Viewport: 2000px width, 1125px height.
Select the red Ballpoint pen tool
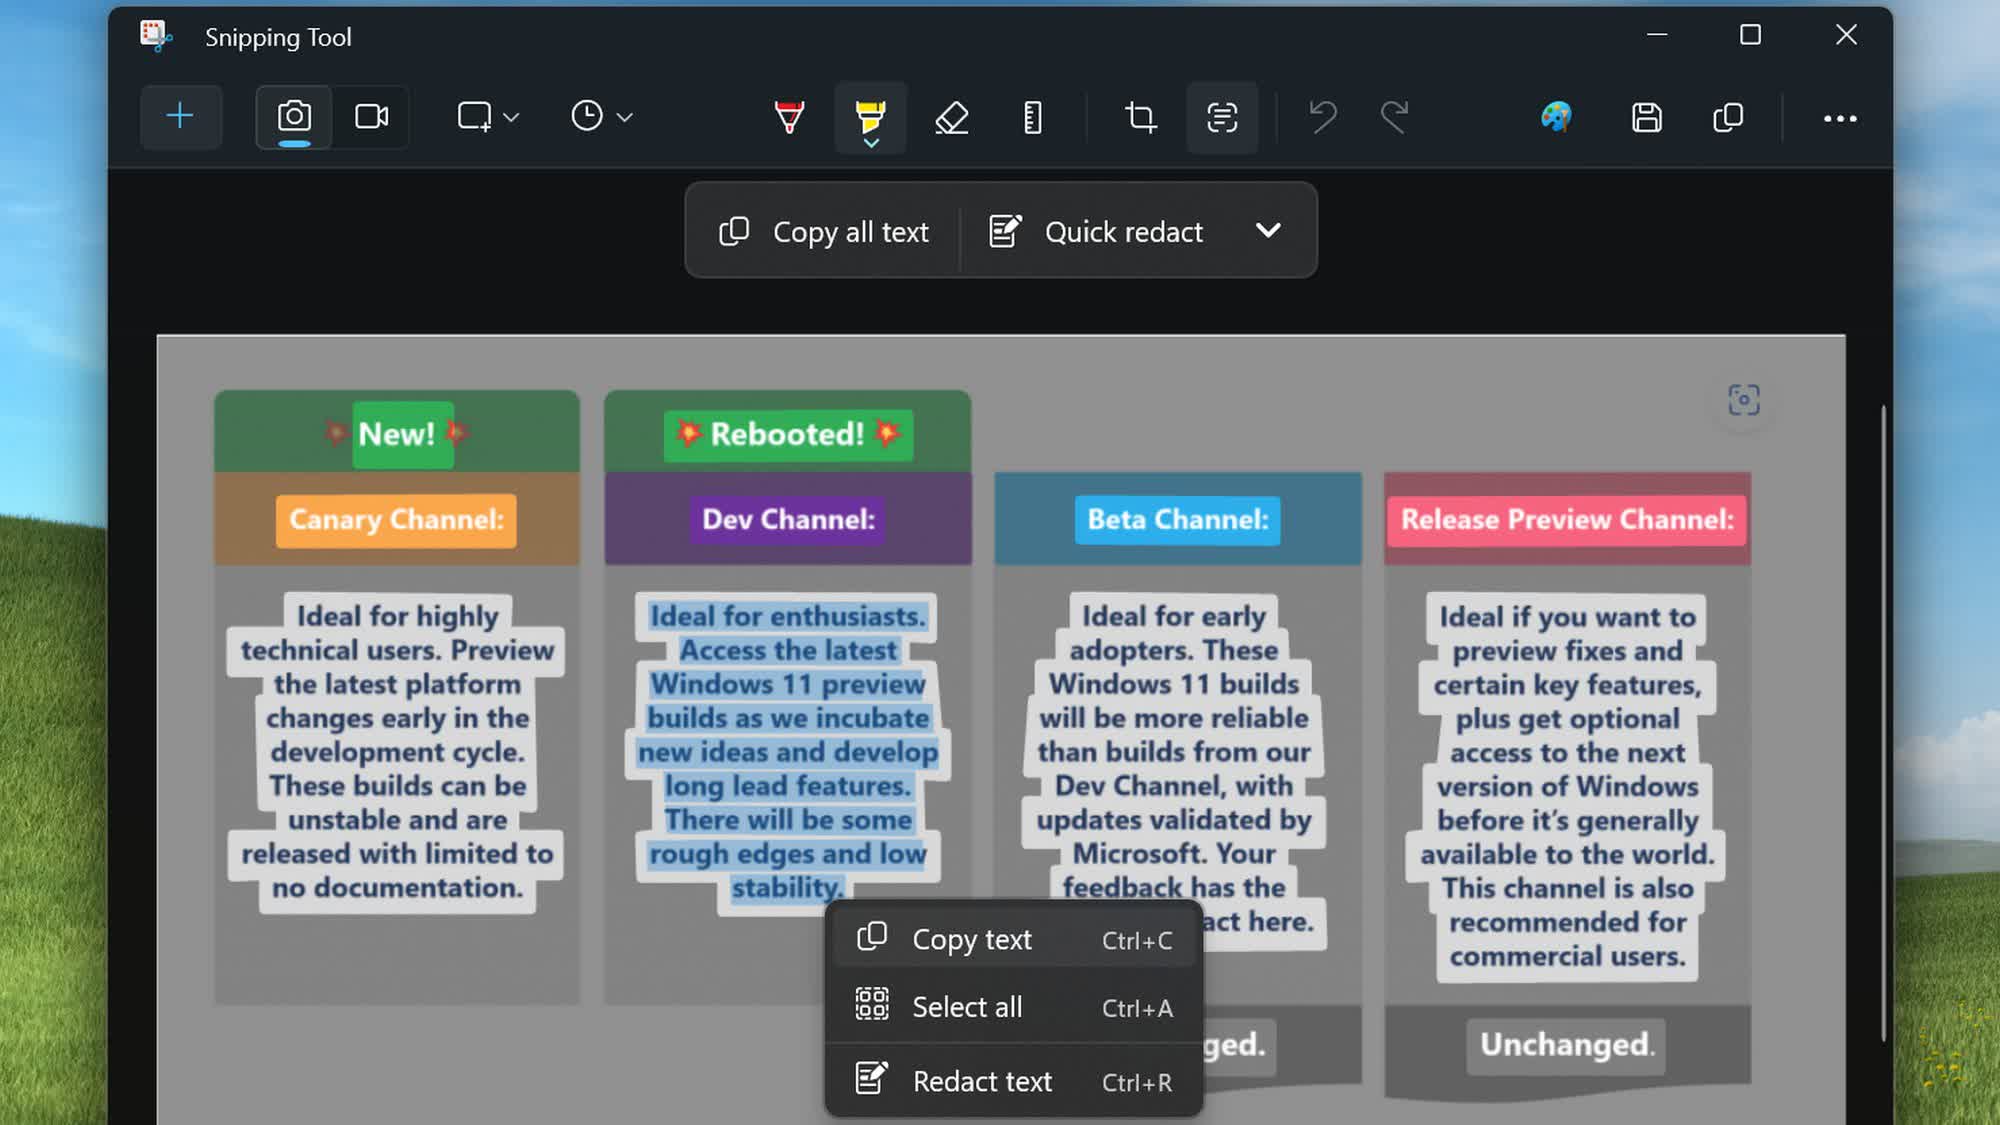(x=789, y=117)
